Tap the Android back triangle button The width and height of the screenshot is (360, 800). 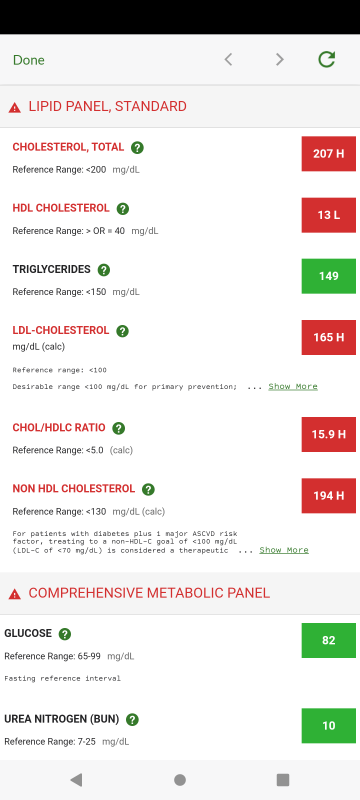76,780
